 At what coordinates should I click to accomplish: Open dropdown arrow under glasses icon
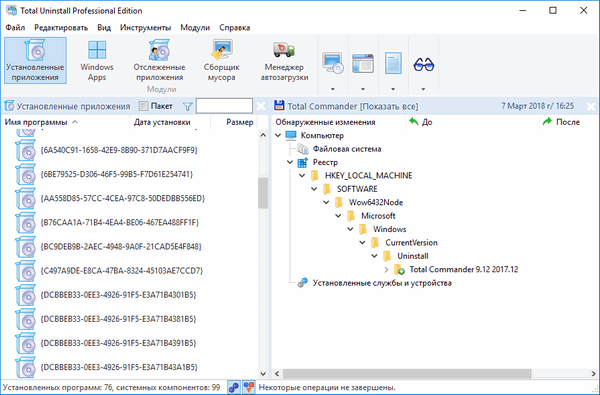(x=423, y=89)
